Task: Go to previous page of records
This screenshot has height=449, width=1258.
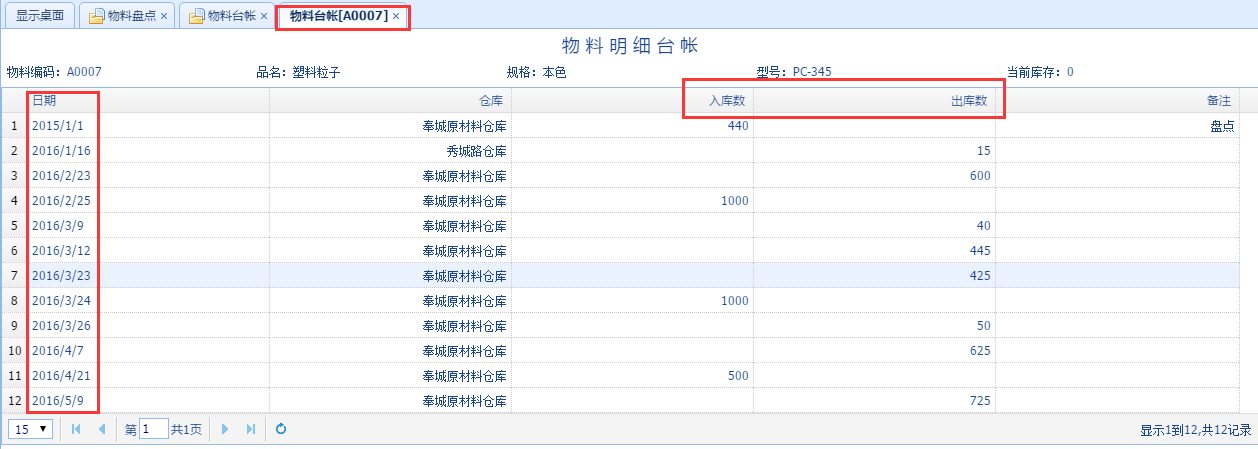Action: tap(101, 429)
